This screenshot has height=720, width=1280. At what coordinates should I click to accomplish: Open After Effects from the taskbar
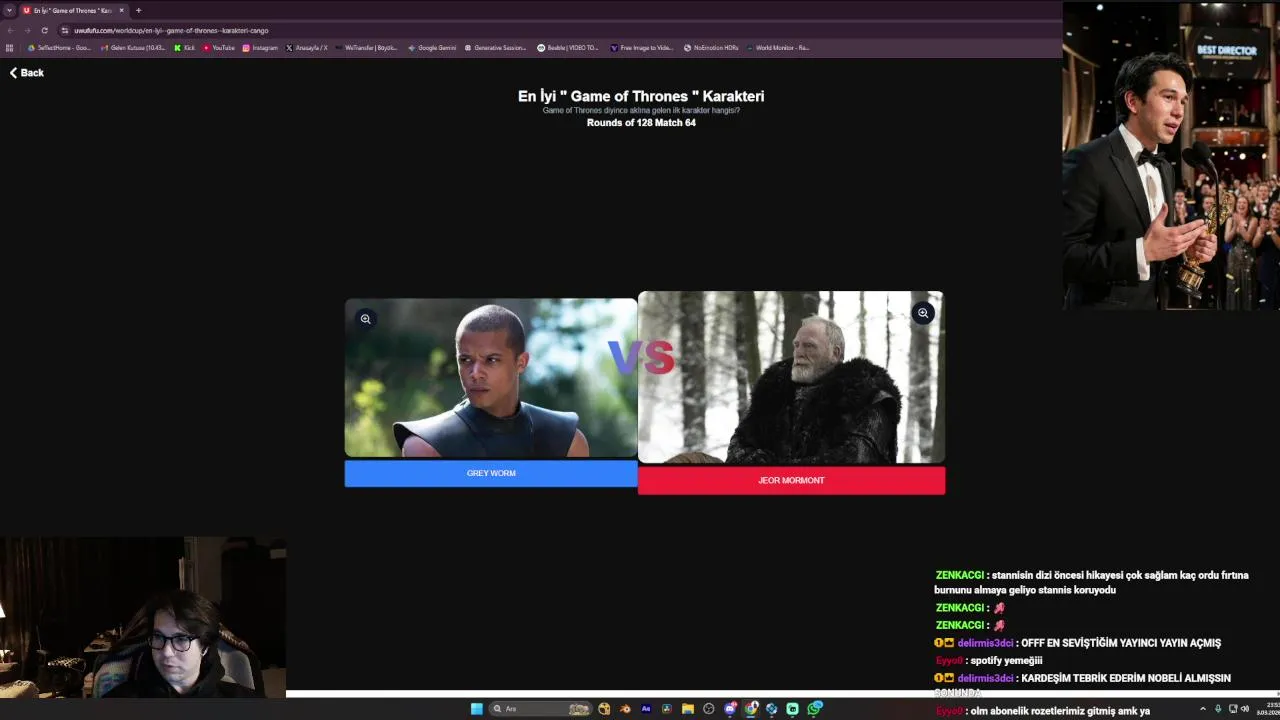(646, 709)
